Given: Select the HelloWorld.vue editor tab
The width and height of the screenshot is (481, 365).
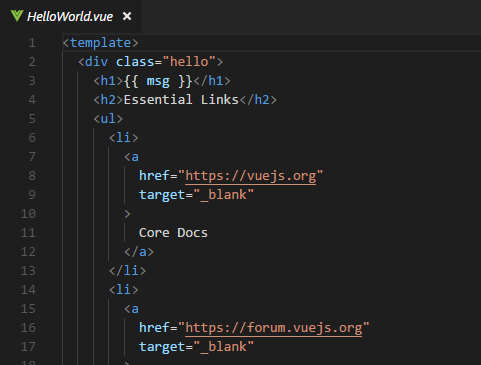Looking at the screenshot, I should tap(70, 16).
